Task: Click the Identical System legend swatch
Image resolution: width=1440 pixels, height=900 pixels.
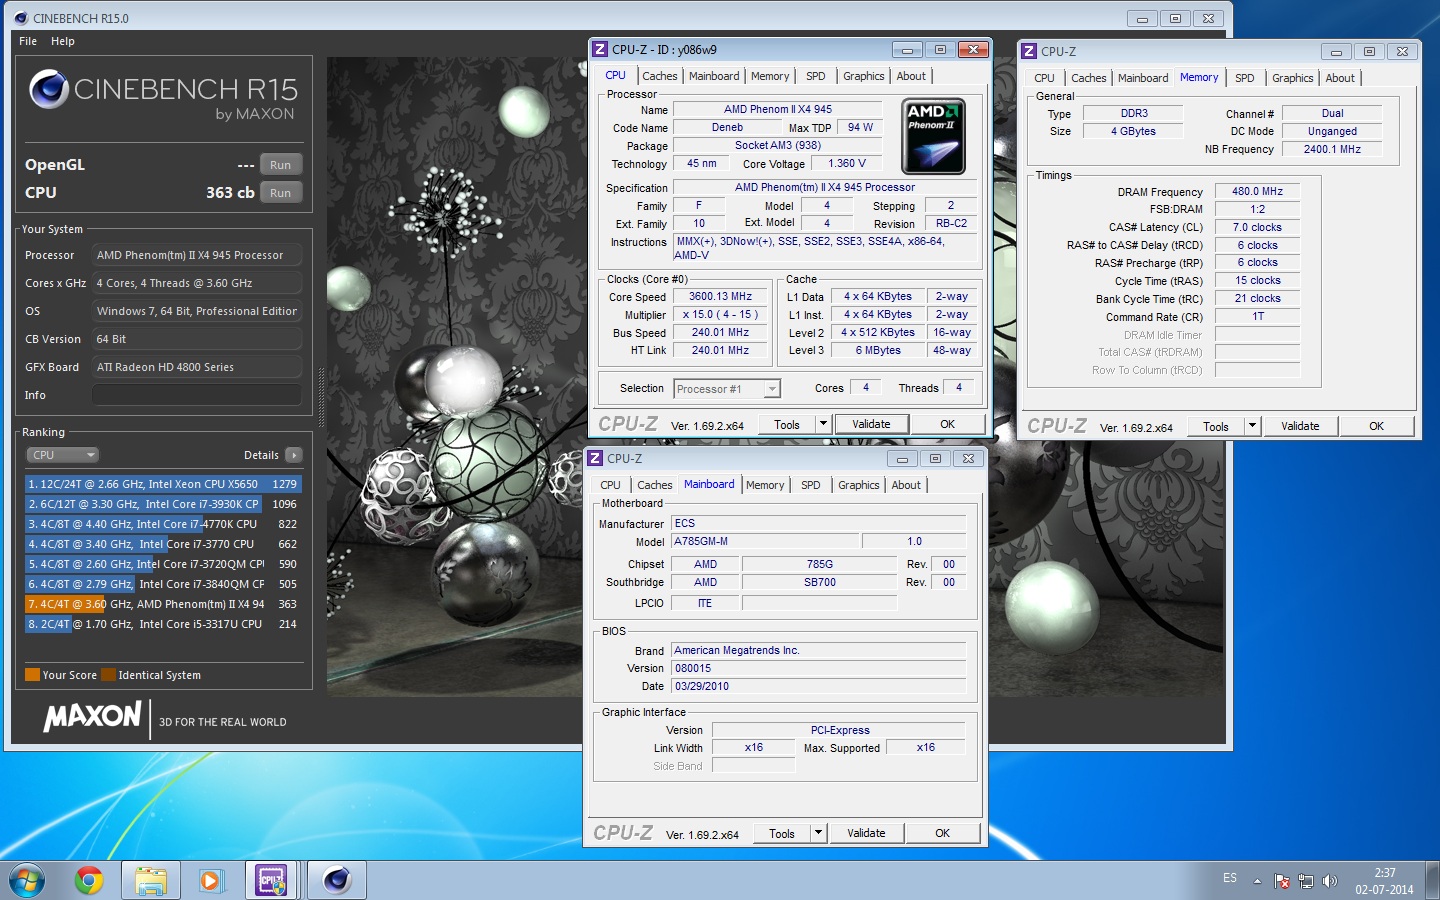Action: [x=109, y=675]
